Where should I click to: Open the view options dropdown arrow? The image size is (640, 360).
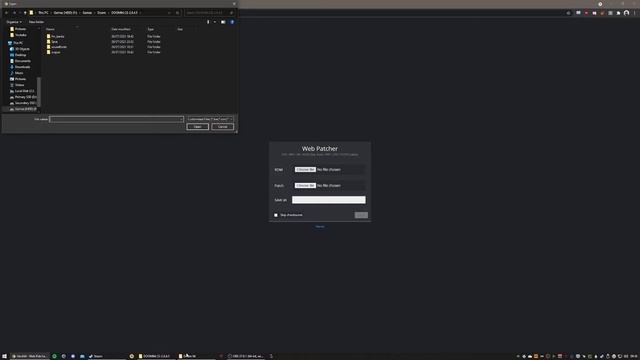click(215, 22)
